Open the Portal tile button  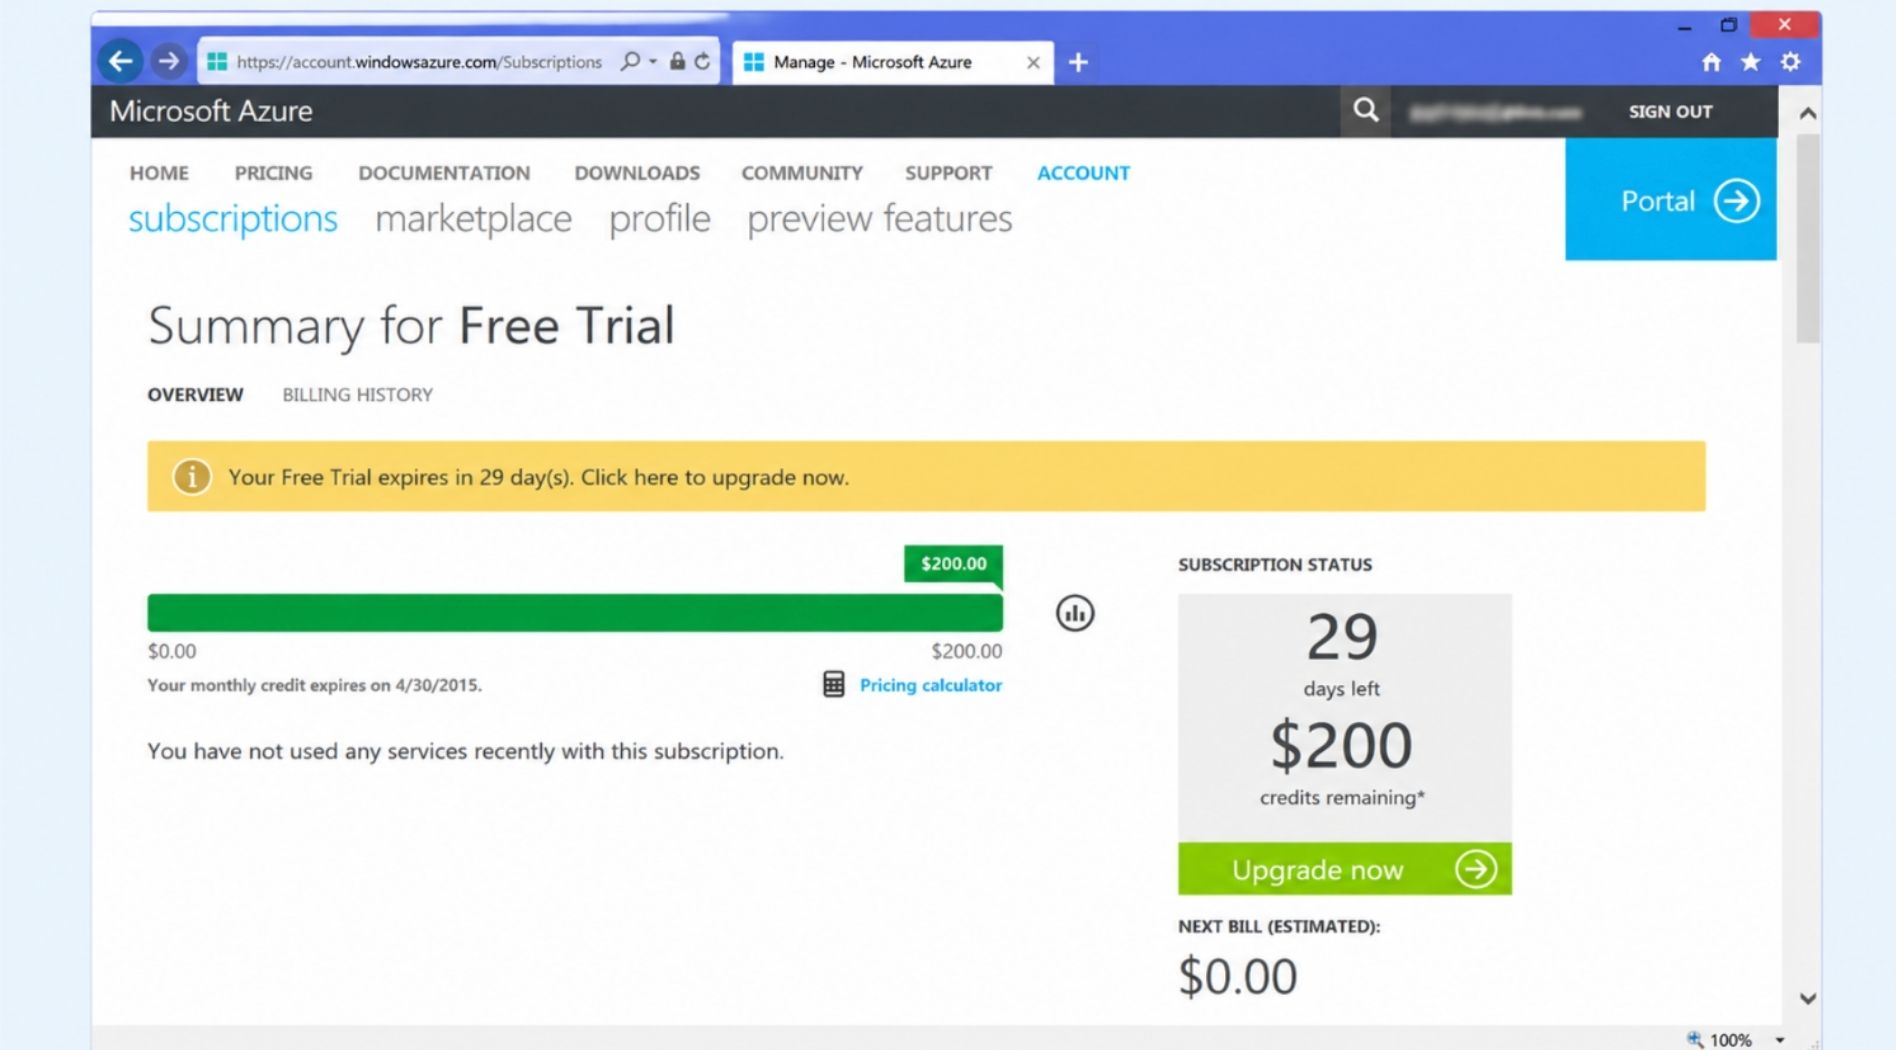[x=1671, y=199]
